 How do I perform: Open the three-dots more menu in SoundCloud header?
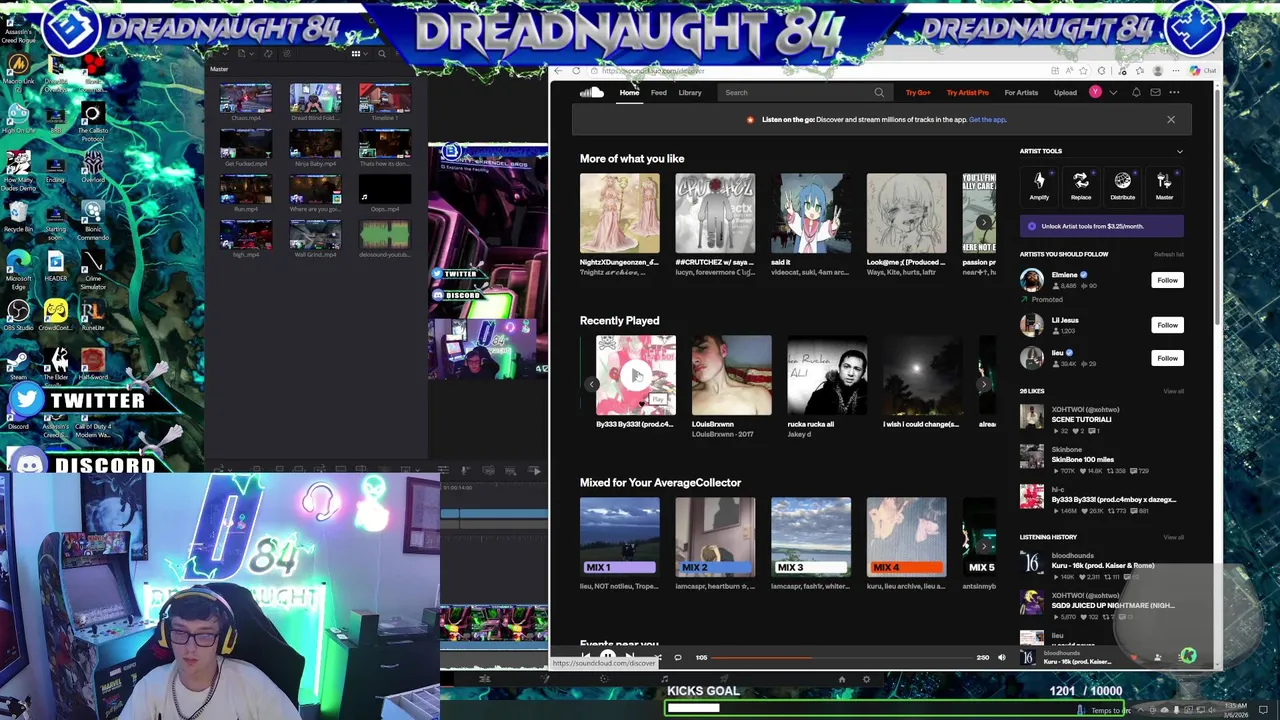tap(1175, 92)
